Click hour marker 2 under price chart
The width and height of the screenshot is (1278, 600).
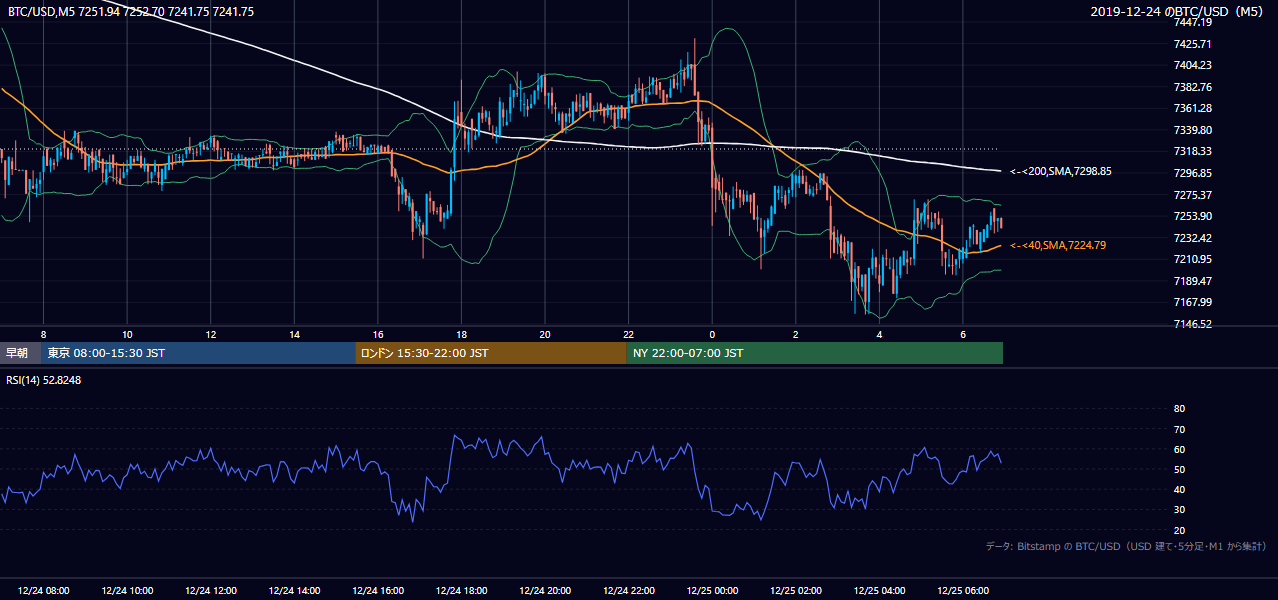pyautogui.click(x=796, y=334)
